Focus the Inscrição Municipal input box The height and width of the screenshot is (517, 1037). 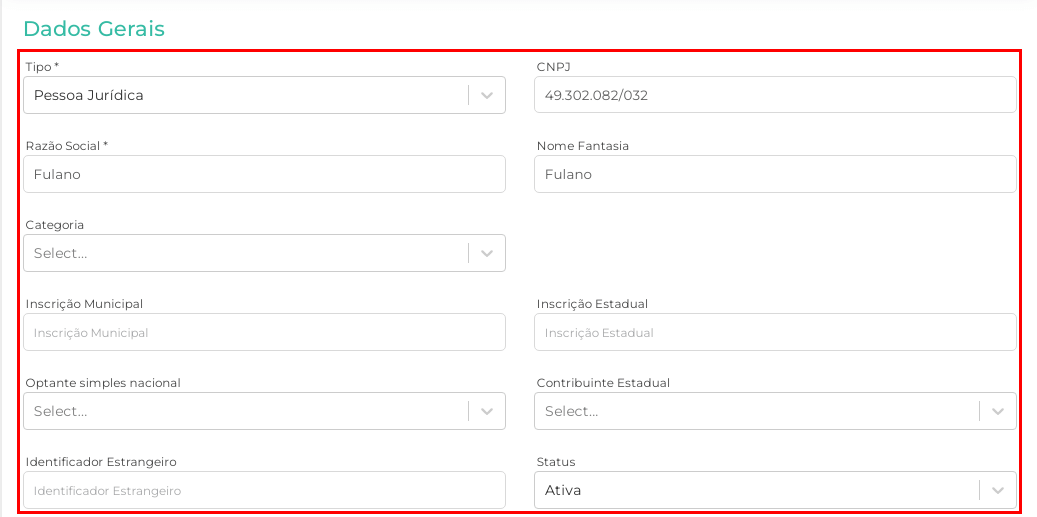tap(264, 332)
